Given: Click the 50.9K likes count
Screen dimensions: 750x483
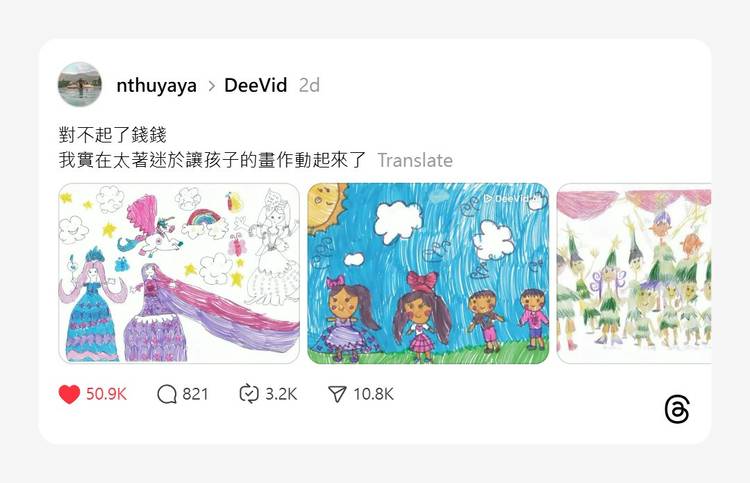Looking at the screenshot, I should [x=106, y=394].
